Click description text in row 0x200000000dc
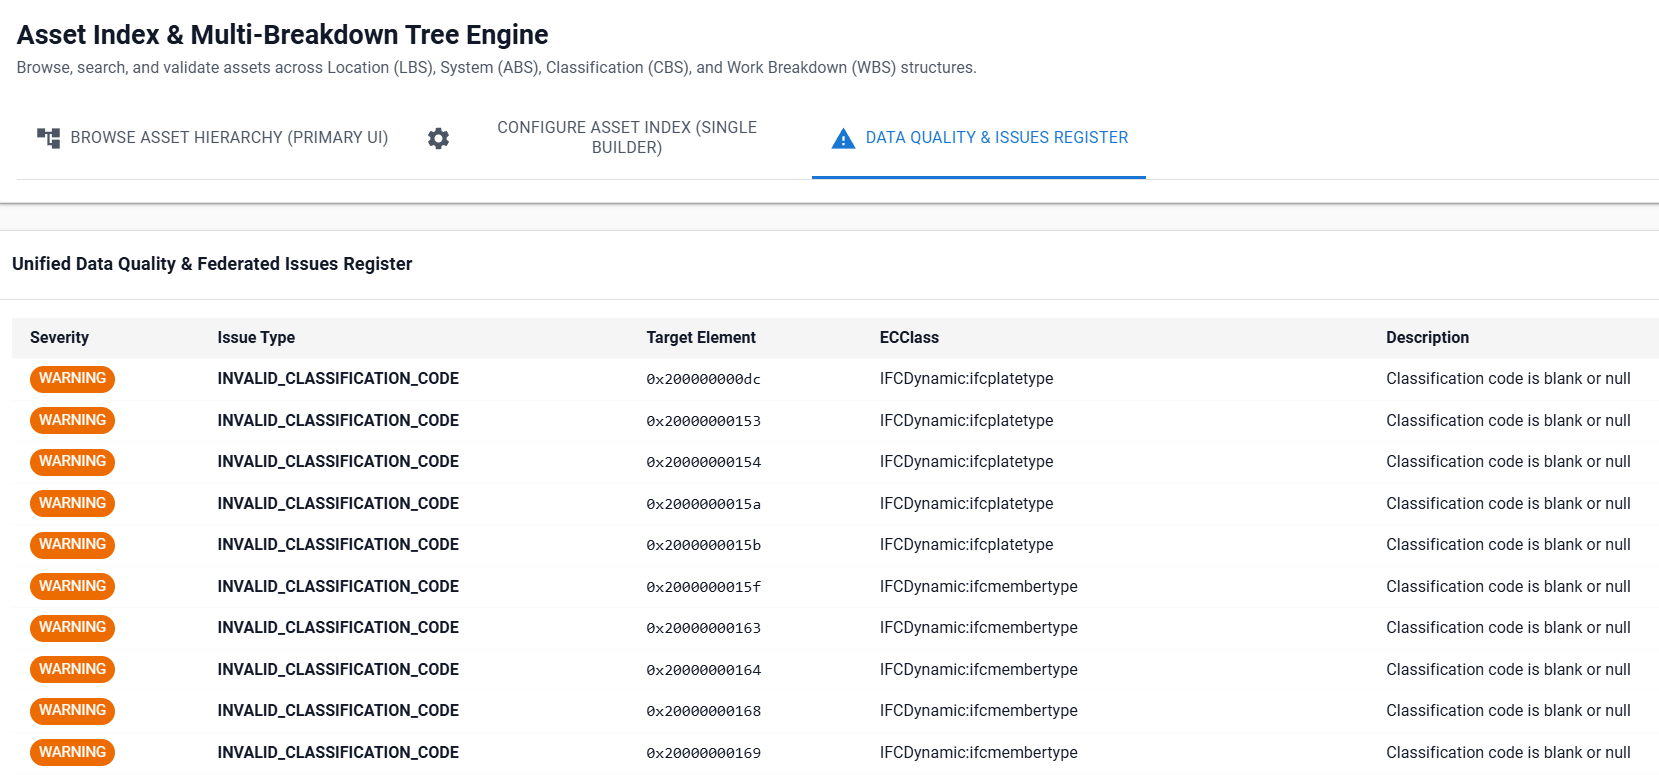 [1508, 379]
